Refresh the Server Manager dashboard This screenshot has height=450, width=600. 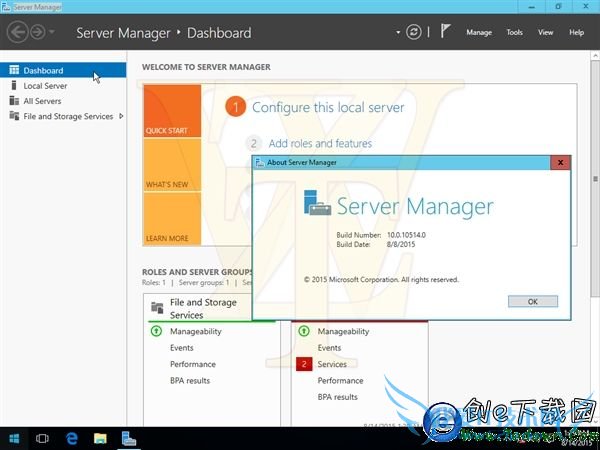click(414, 32)
